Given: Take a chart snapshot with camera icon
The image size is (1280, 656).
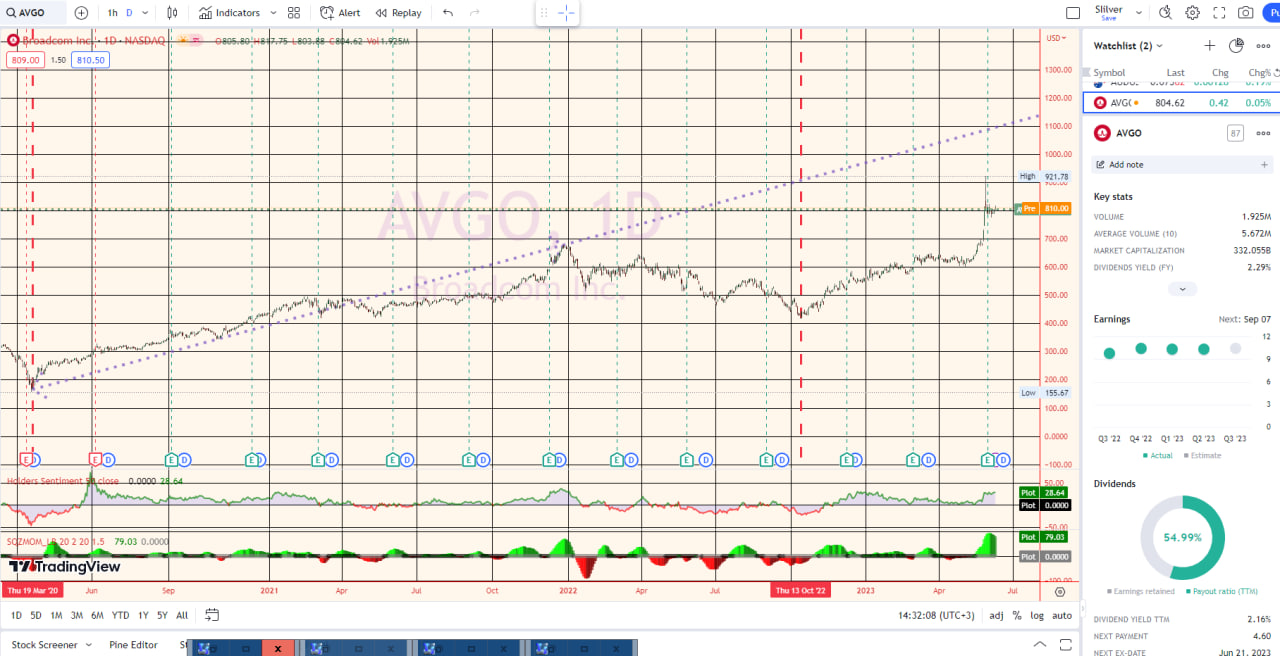Looking at the screenshot, I should 1246,13.
